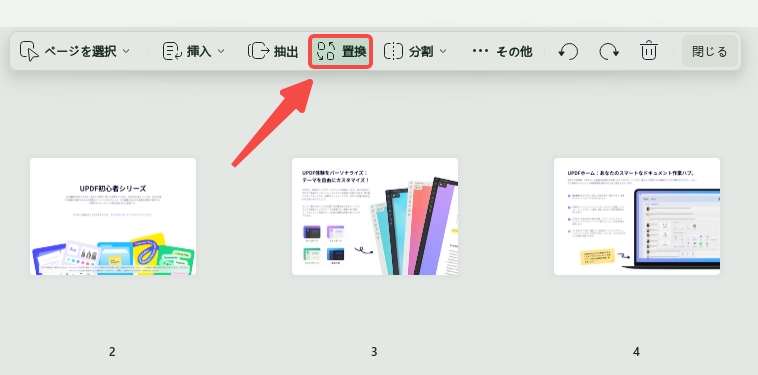Screen dimensions: 758x375
Task: Click the 挿入 label text
Action: [199, 51]
